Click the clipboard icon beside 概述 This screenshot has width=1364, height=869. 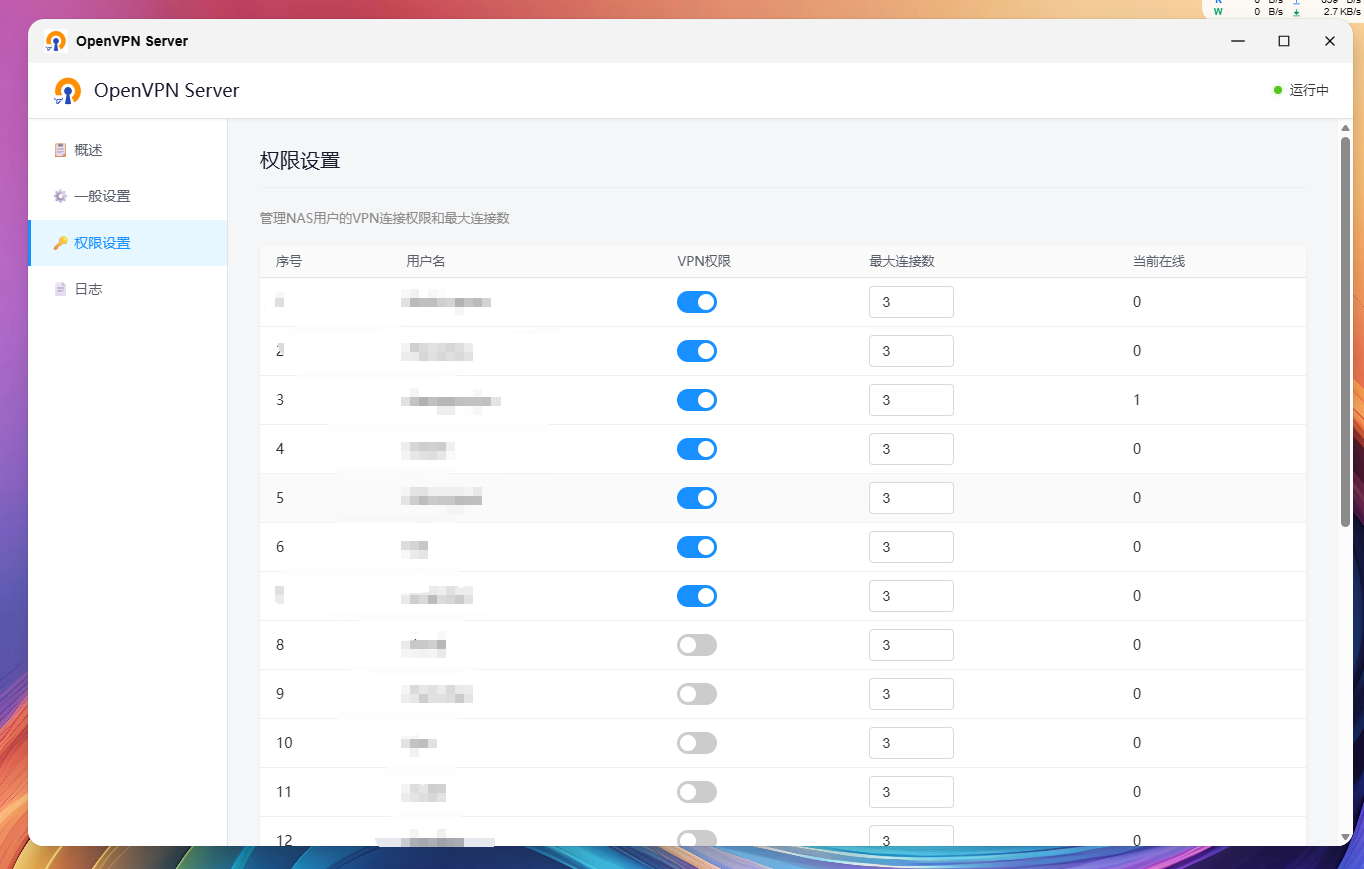click(x=60, y=150)
